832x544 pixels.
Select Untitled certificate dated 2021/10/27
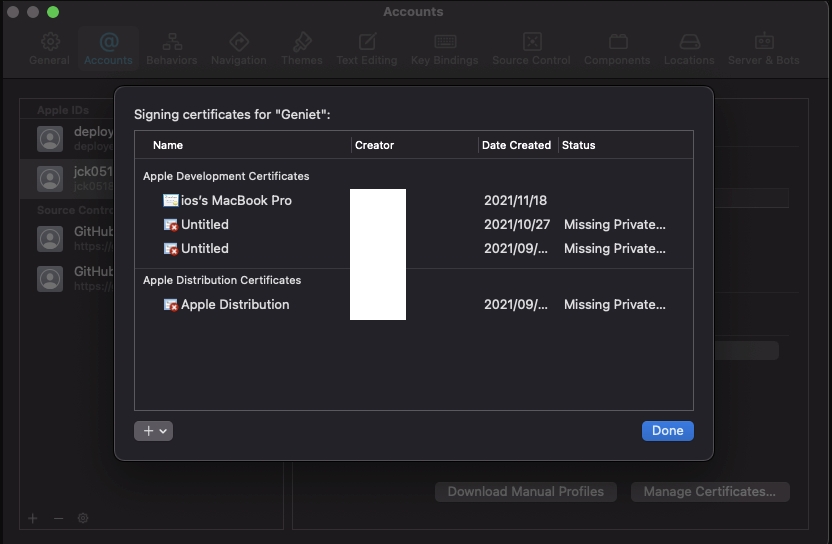click(x=205, y=225)
